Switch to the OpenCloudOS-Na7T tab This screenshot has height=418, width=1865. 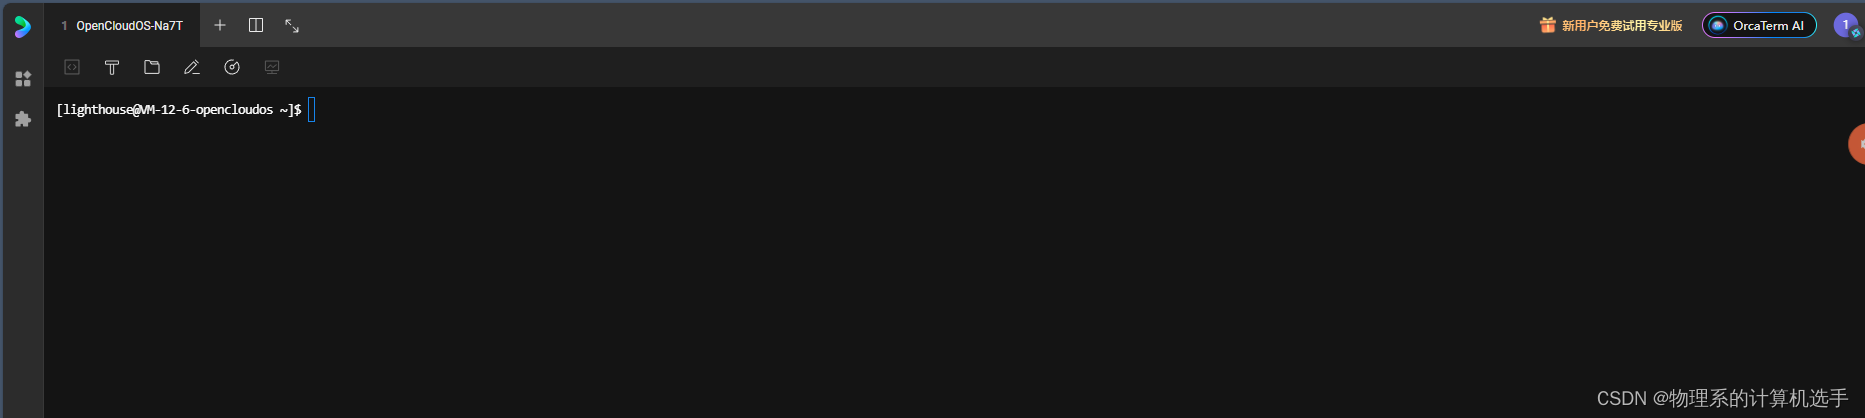[122, 26]
